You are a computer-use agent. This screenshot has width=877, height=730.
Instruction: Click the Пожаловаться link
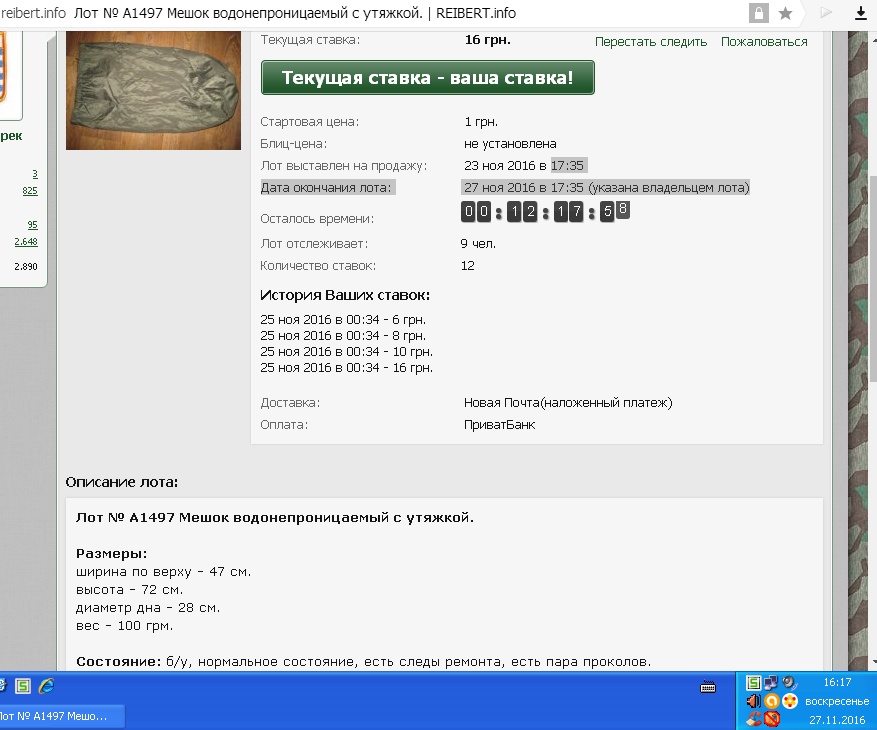[x=764, y=42]
